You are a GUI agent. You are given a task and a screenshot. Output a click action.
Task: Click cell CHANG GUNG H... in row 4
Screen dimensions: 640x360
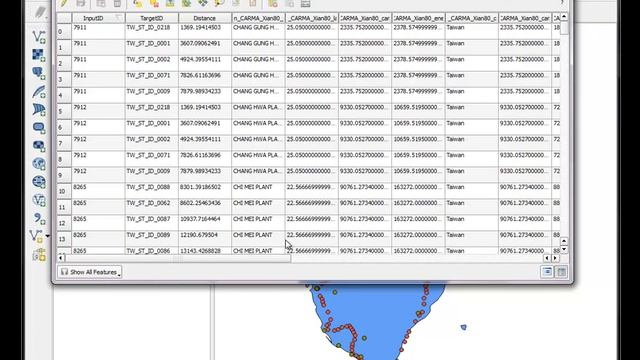258,95
